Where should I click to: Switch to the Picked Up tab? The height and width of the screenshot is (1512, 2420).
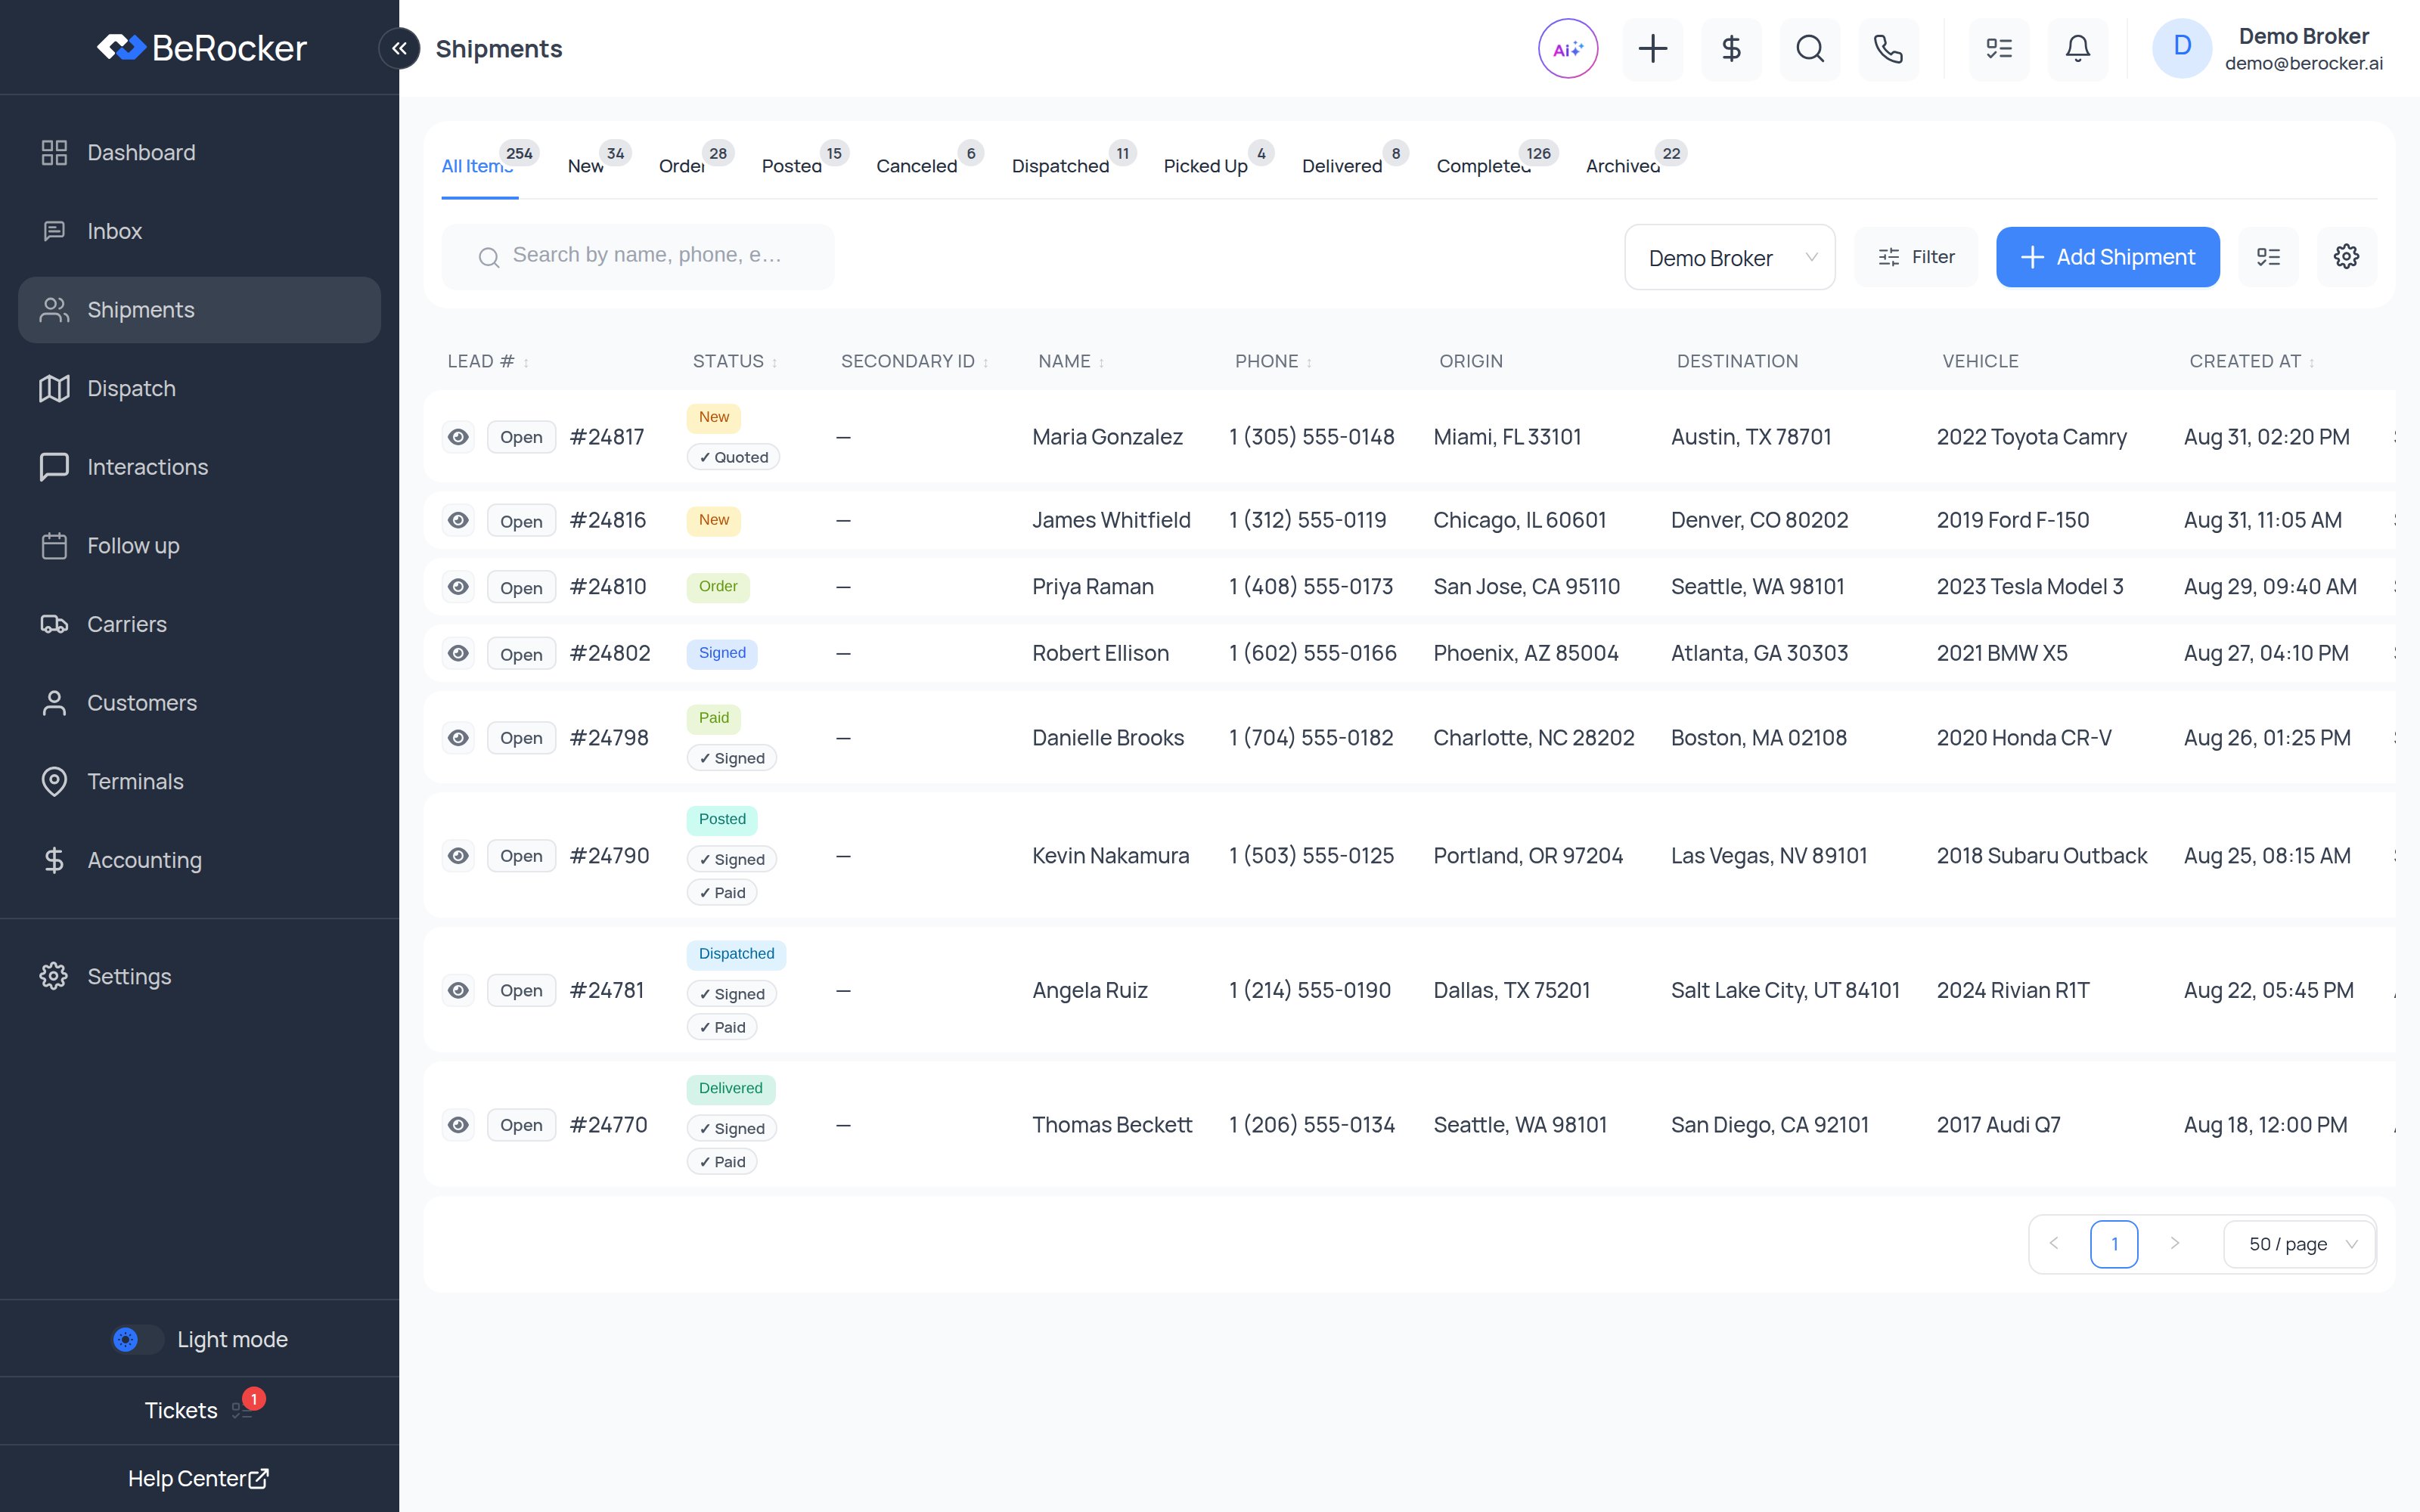(1205, 166)
